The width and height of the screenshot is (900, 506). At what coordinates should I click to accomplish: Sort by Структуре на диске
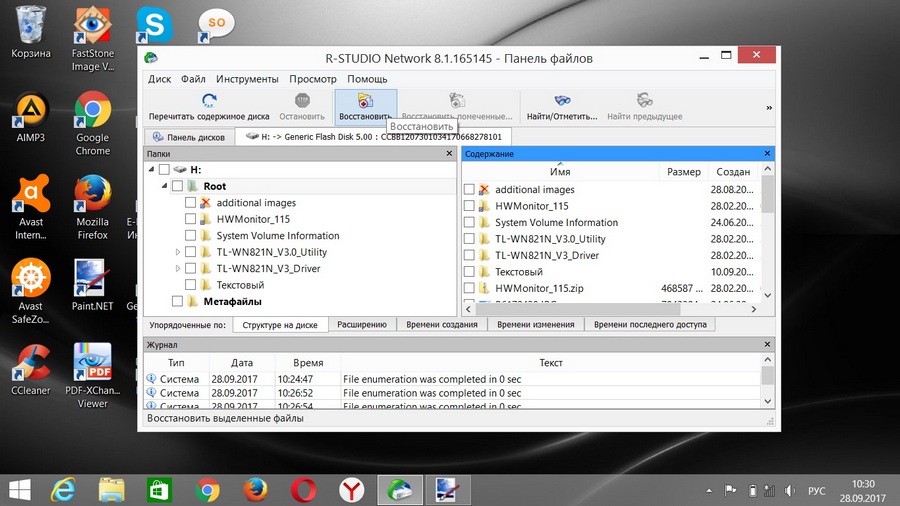tap(280, 325)
